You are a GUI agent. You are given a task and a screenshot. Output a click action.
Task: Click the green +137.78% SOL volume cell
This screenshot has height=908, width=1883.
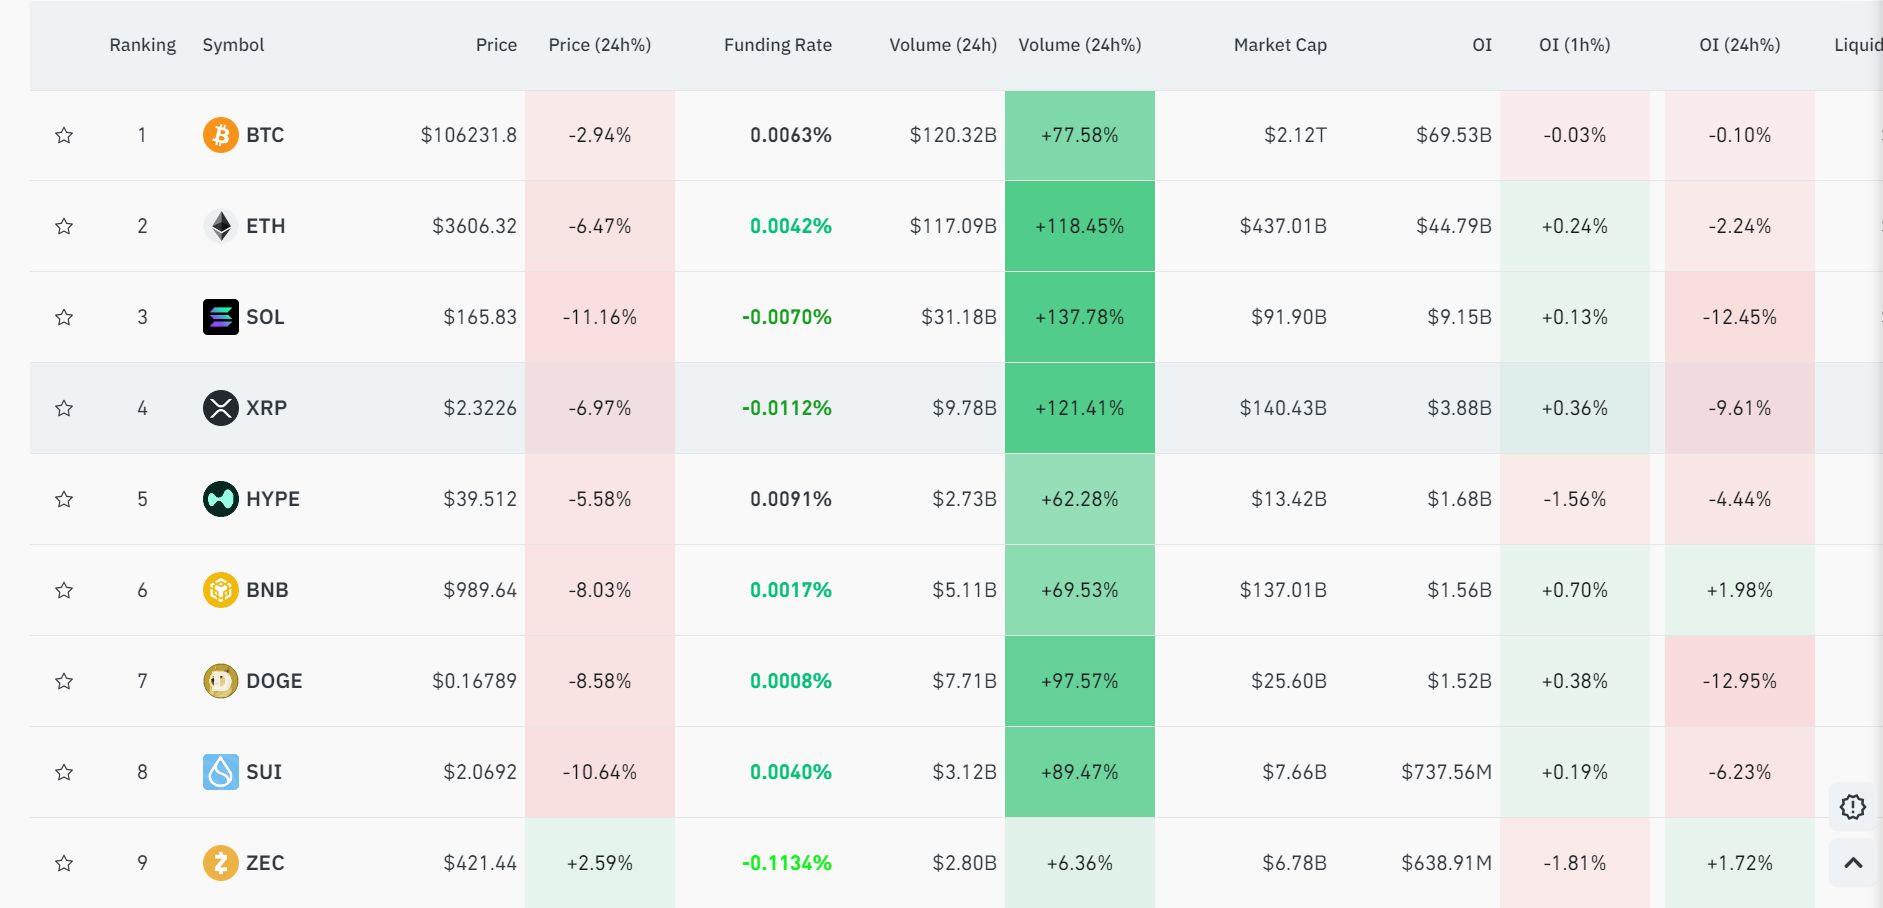1079,317
